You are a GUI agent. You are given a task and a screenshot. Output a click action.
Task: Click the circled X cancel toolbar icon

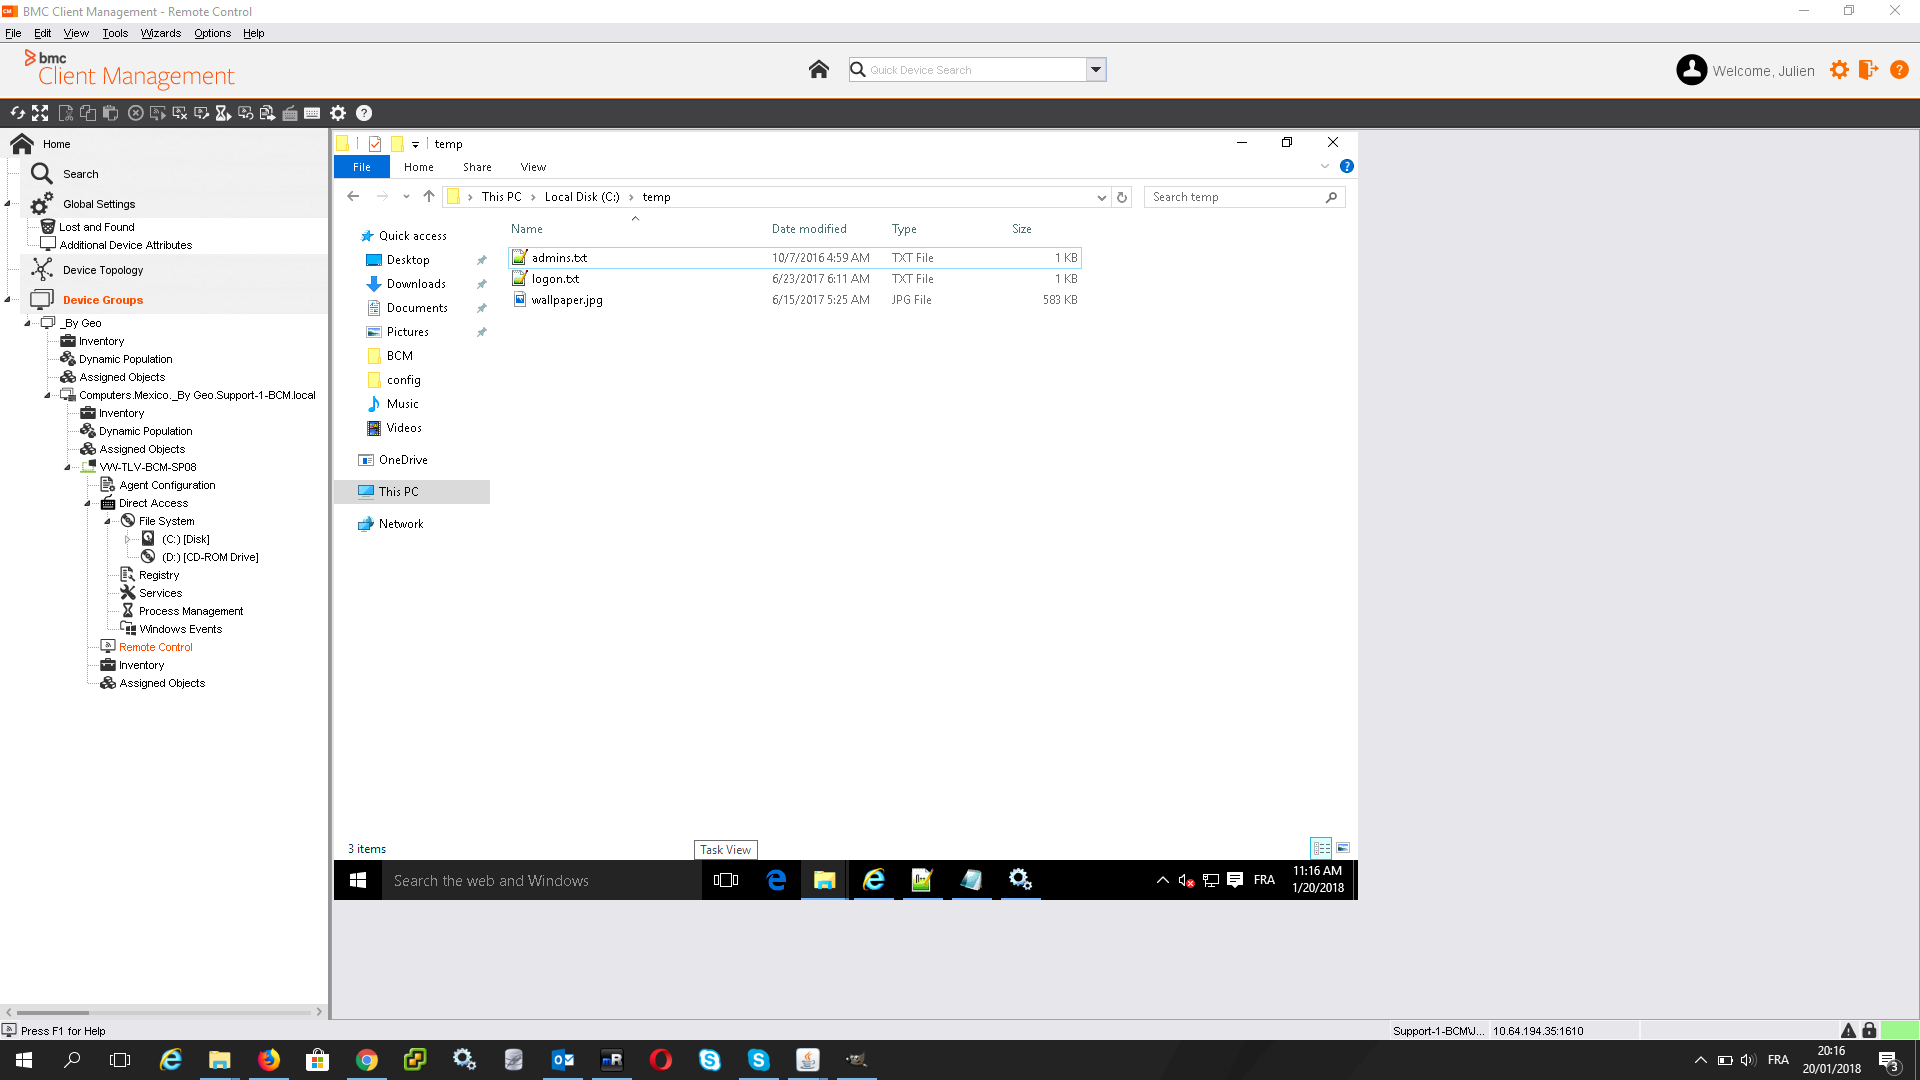tap(135, 113)
